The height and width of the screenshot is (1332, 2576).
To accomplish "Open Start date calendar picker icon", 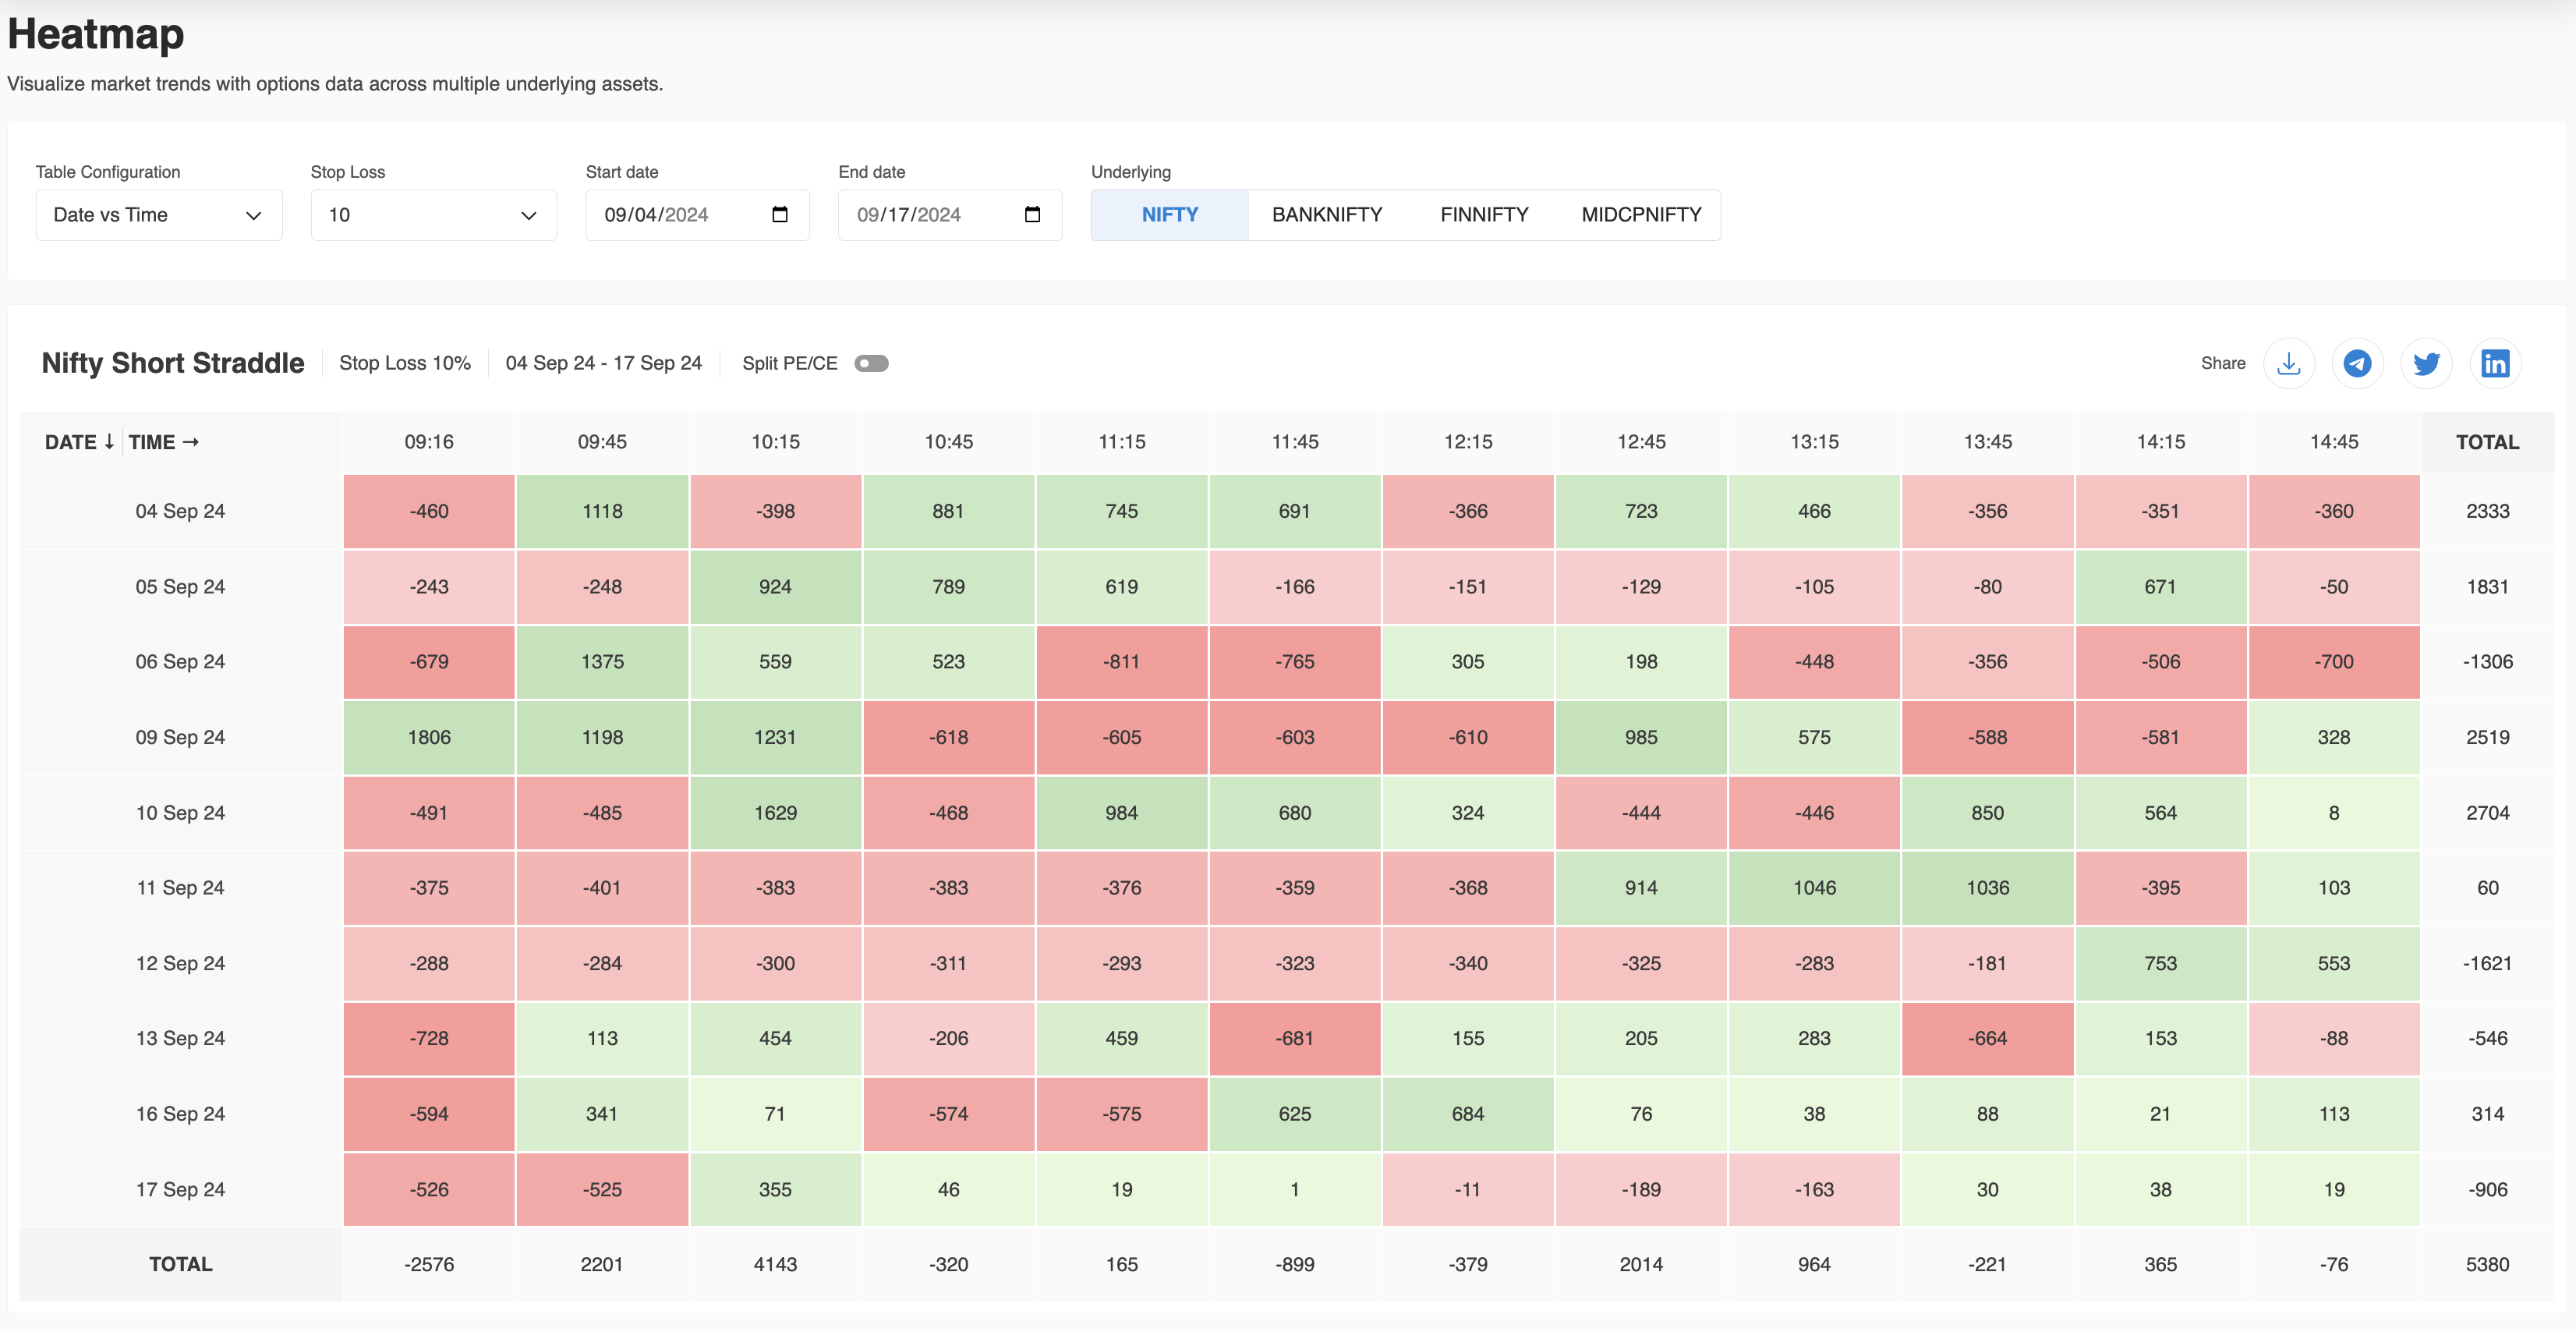I will (x=780, y=215).
